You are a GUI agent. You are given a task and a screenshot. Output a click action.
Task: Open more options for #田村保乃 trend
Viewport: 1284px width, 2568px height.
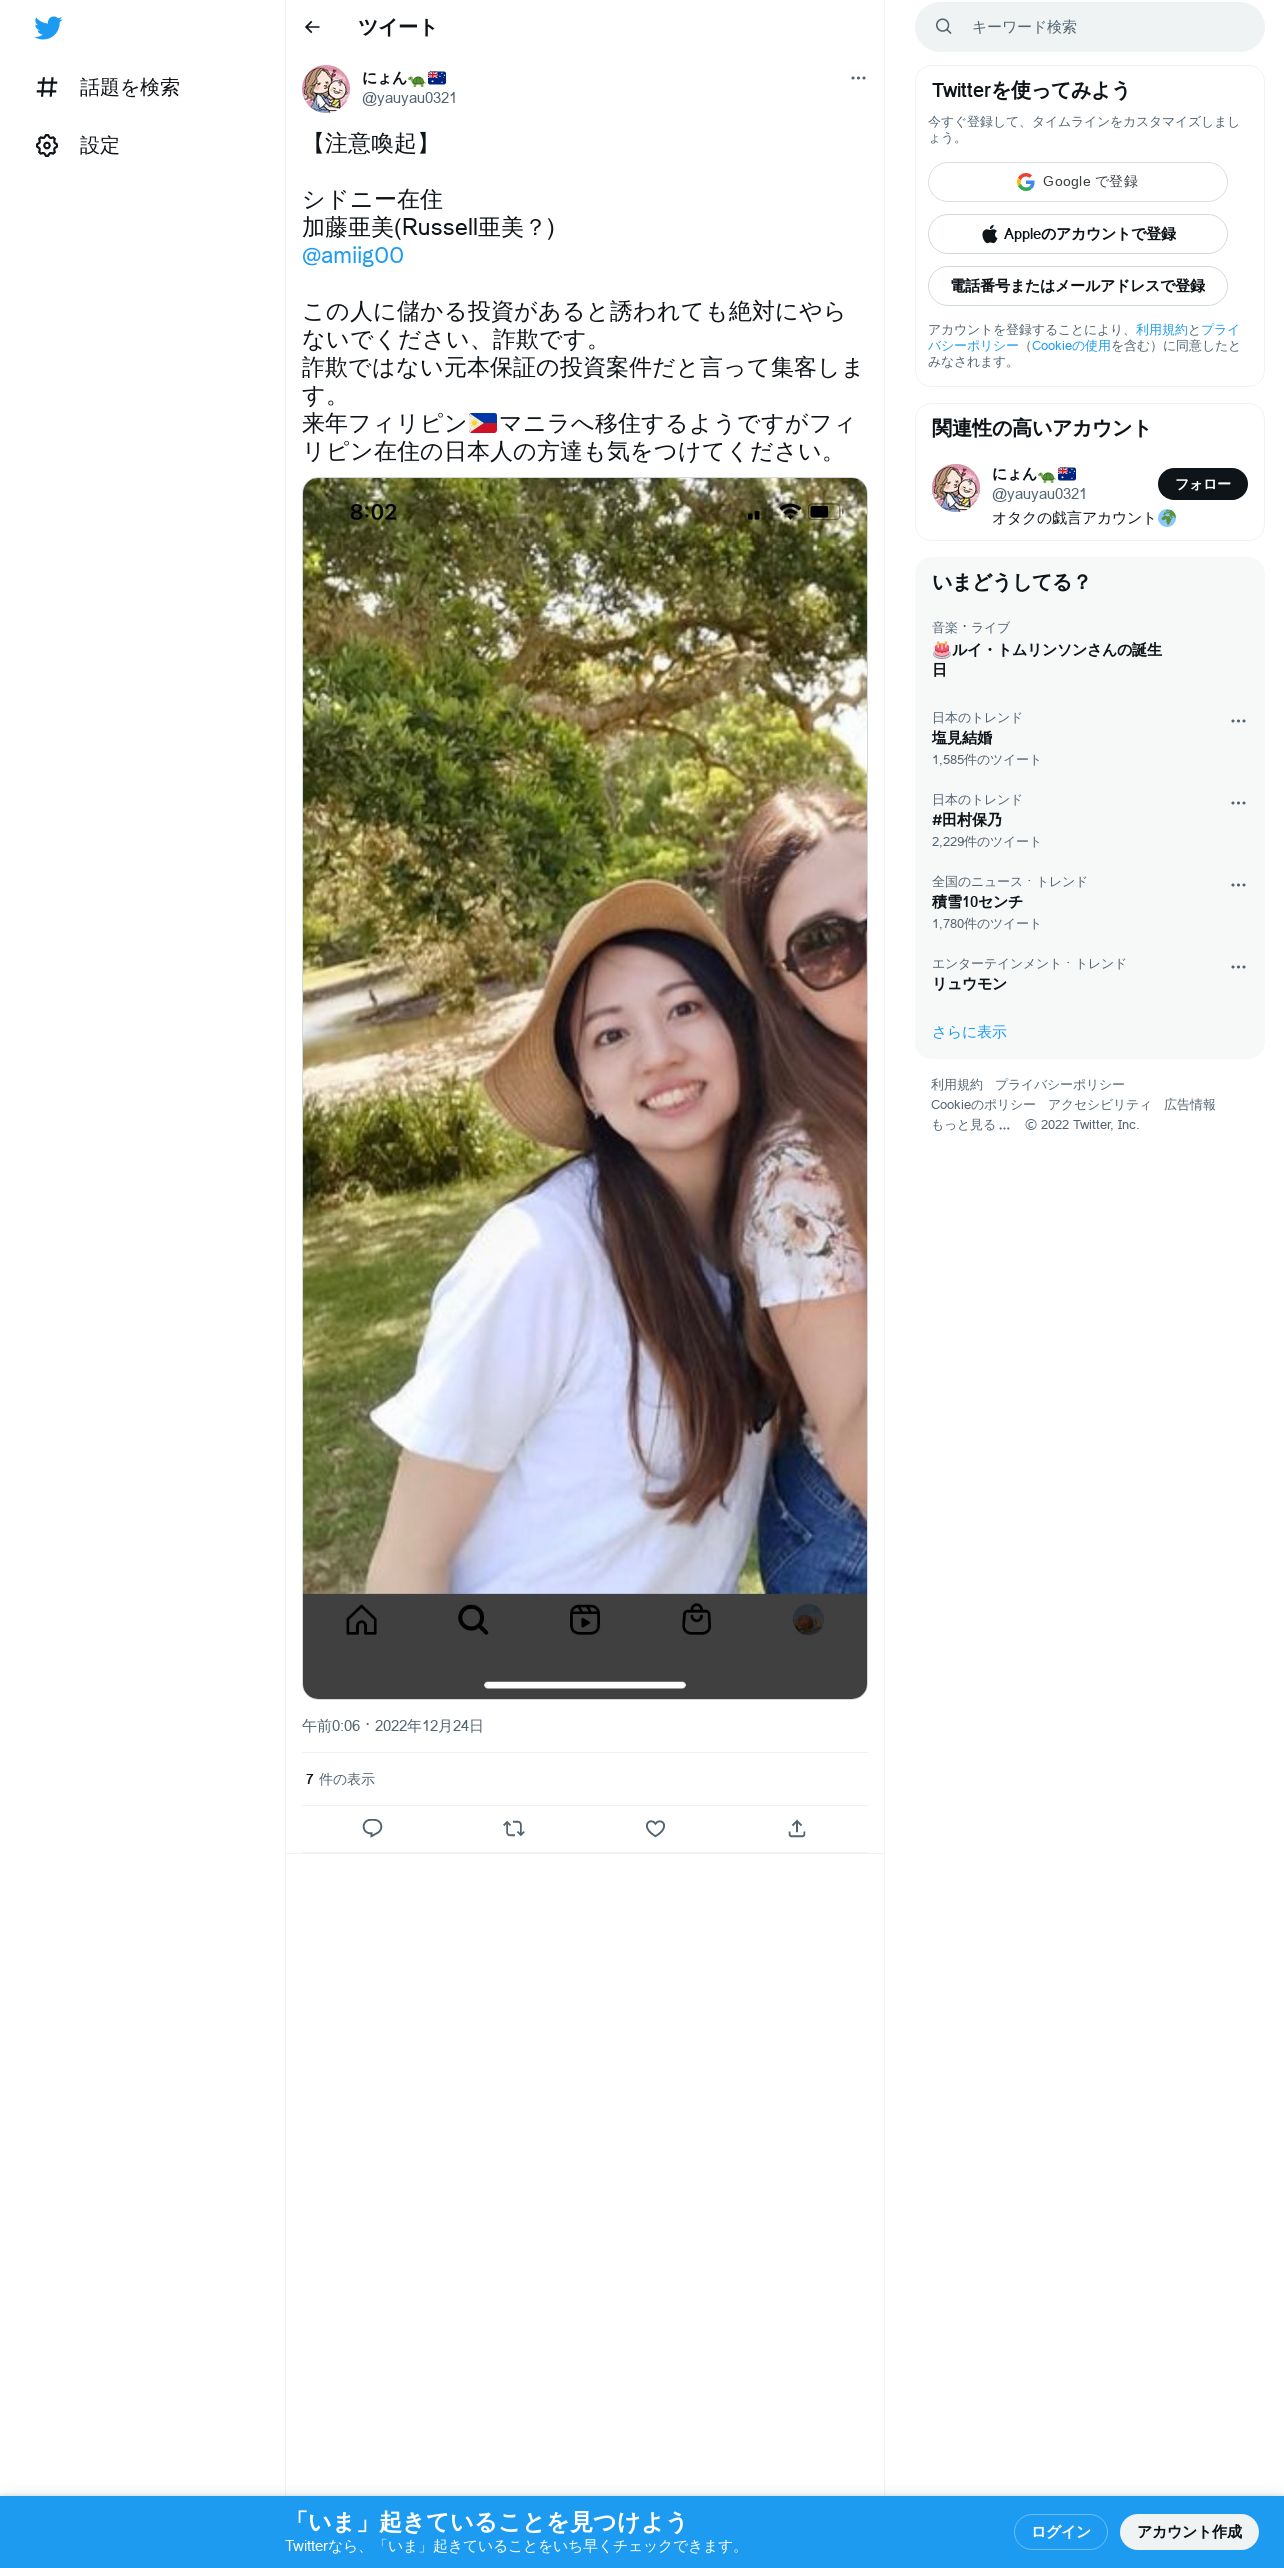click(x=1238, y=803)
